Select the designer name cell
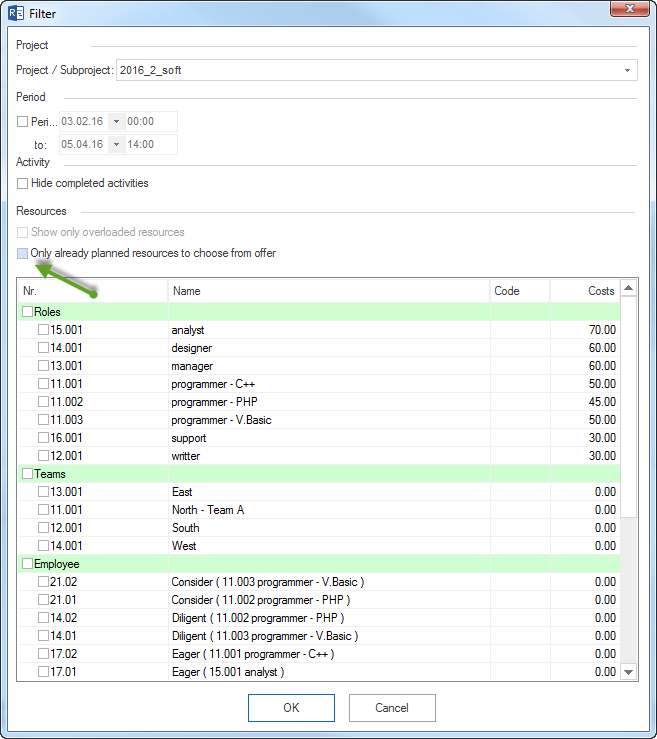 click(329, 347)
